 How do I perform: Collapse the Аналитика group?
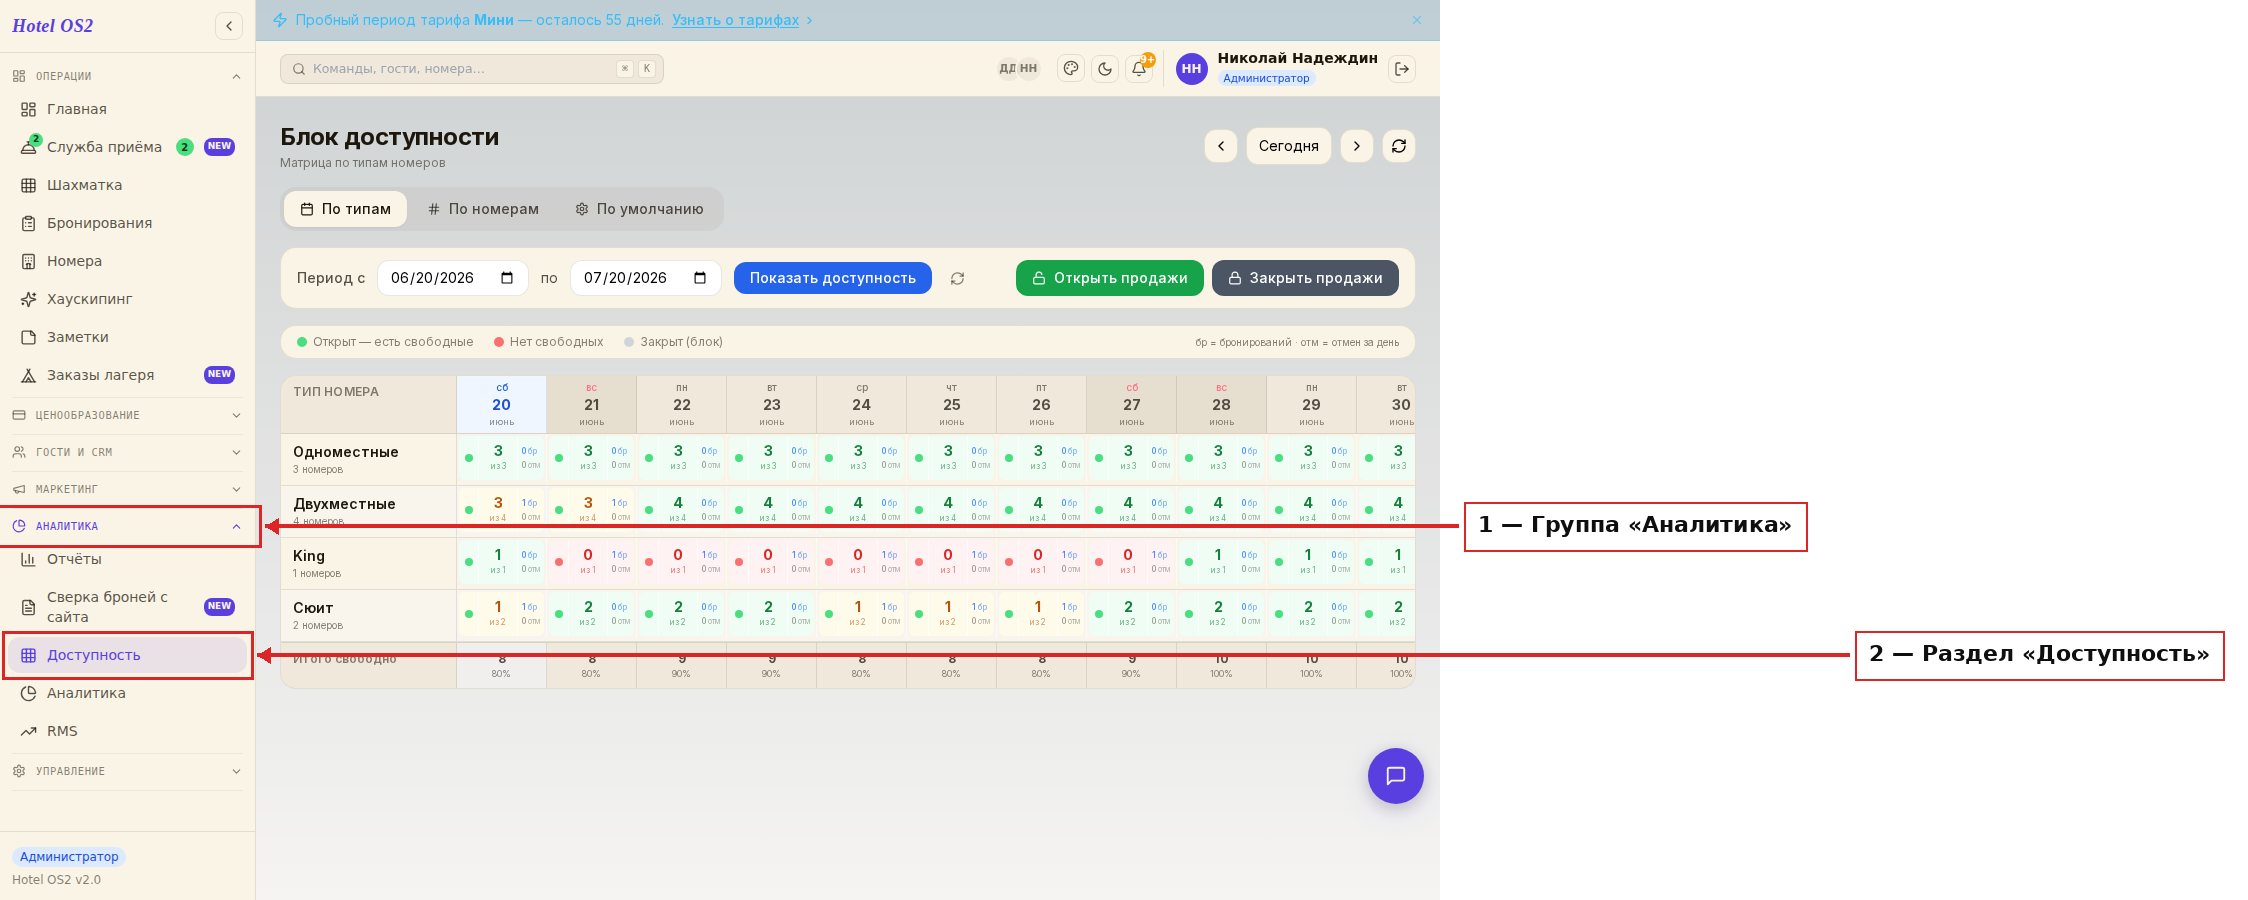click(127, 526)
